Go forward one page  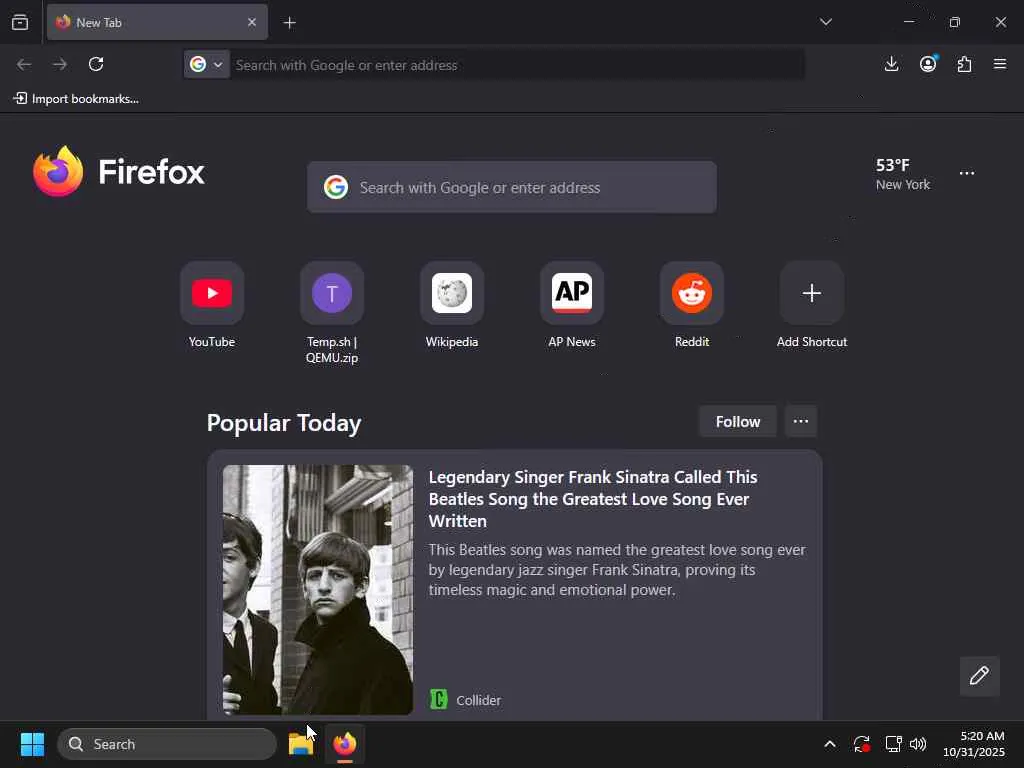pos(60,64)
